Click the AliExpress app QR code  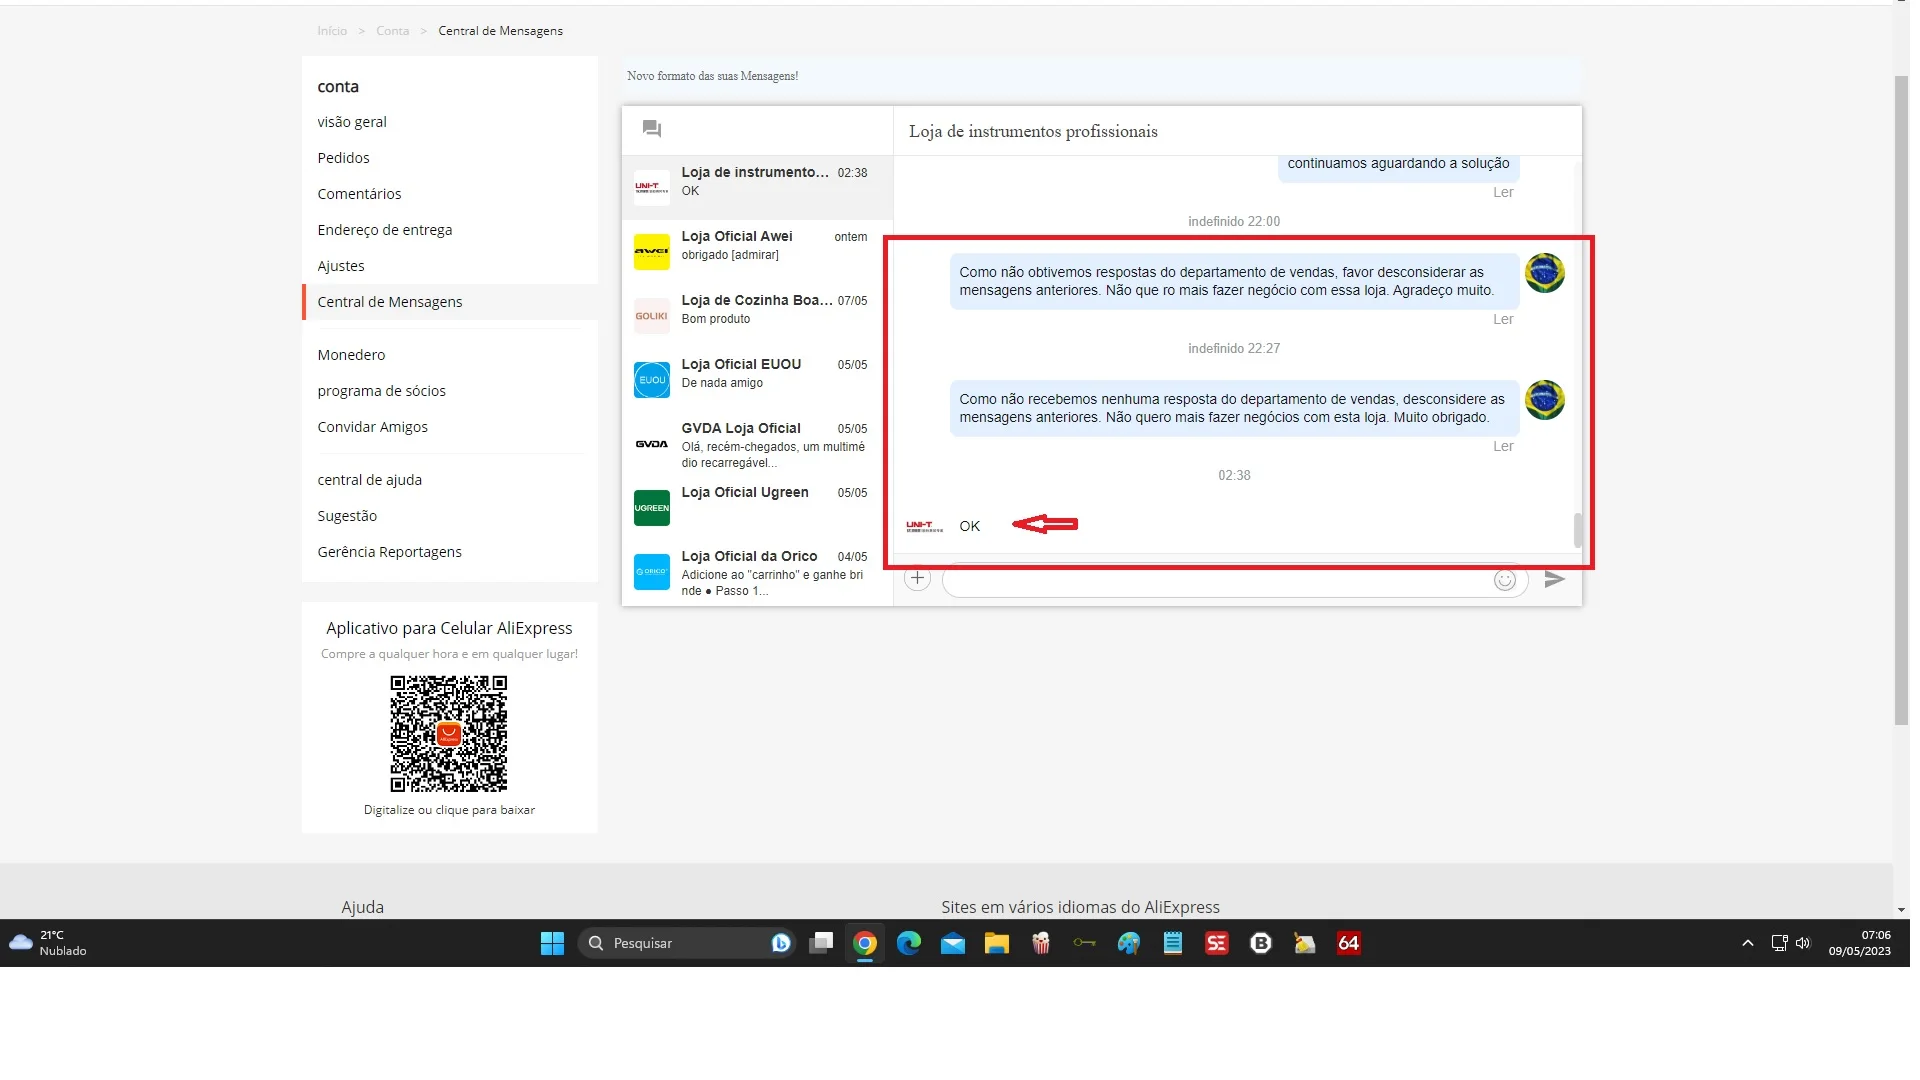pyautogui.click(x=449, y=733)
